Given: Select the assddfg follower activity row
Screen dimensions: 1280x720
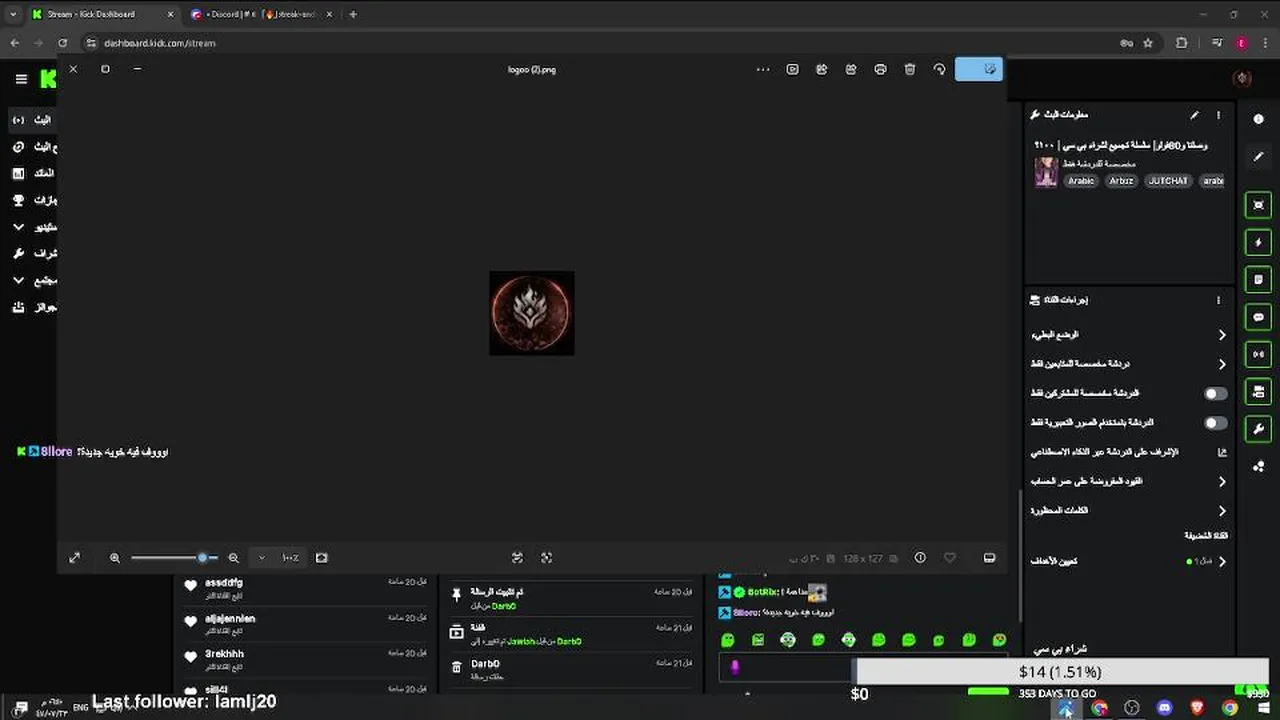Looking at the screenshot, I should click(306, 589).
